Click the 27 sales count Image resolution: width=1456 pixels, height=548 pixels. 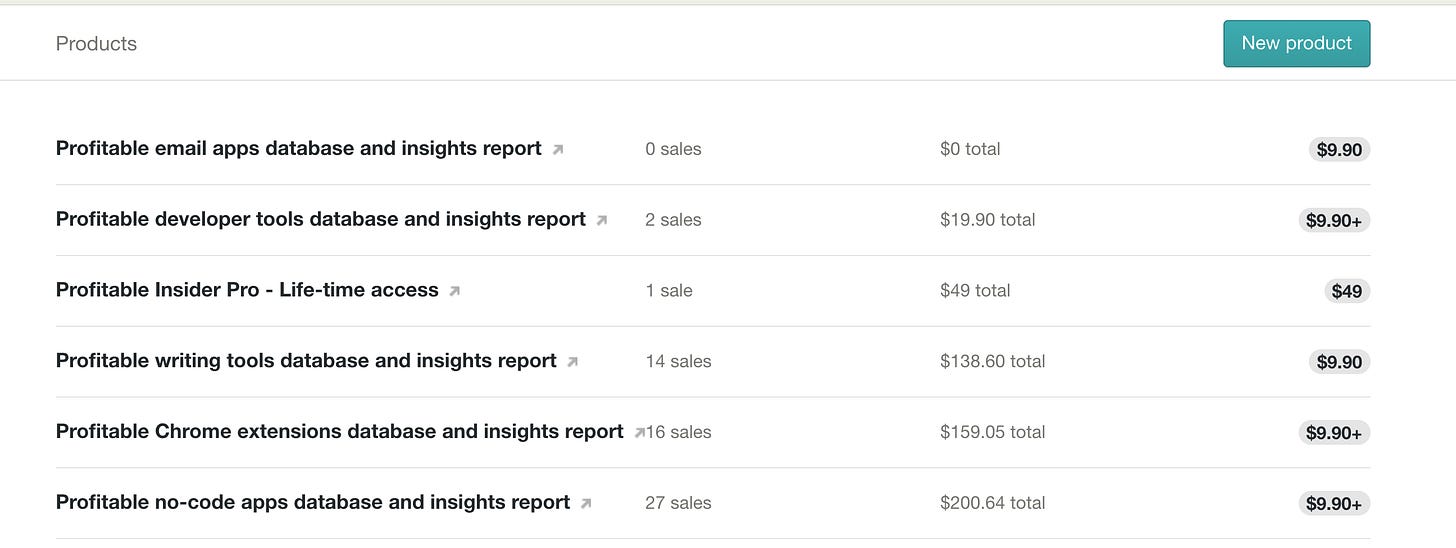tap(678, 503)
